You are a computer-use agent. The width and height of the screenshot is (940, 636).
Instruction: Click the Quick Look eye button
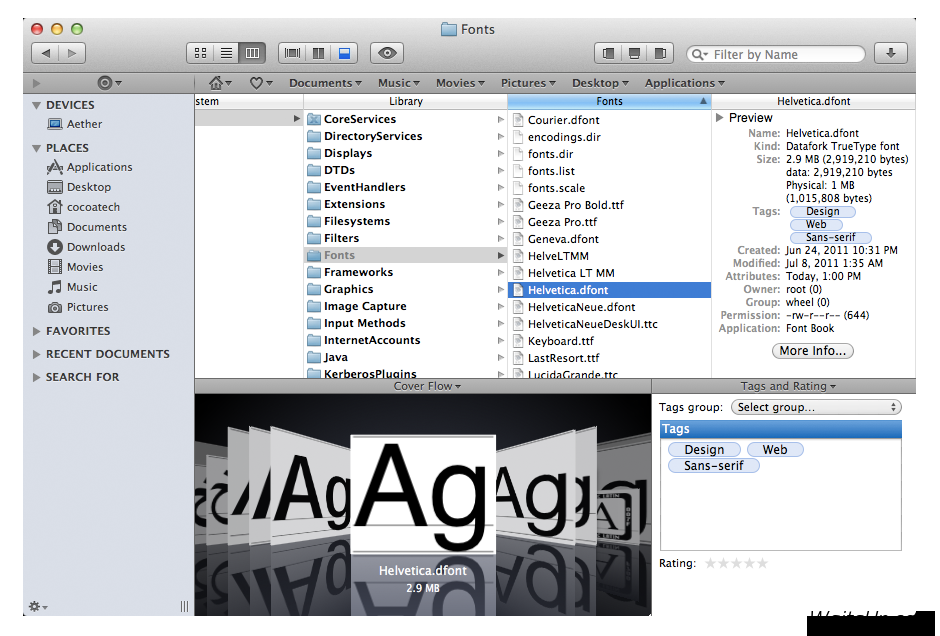point(386,53)
